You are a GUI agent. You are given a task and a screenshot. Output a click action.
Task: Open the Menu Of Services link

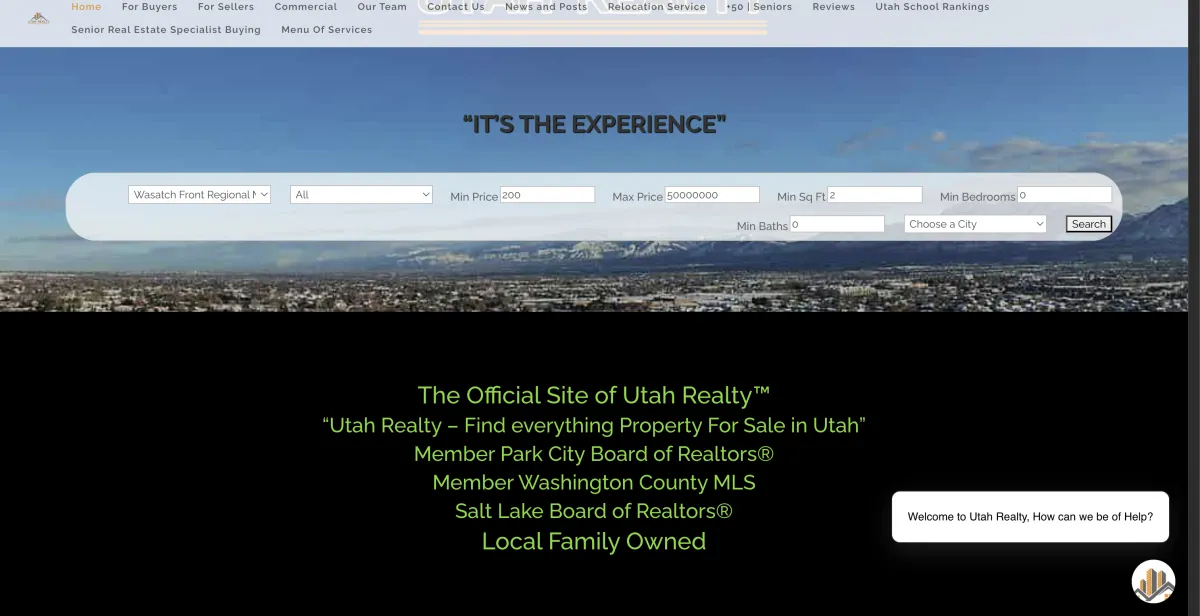[327, 30]
